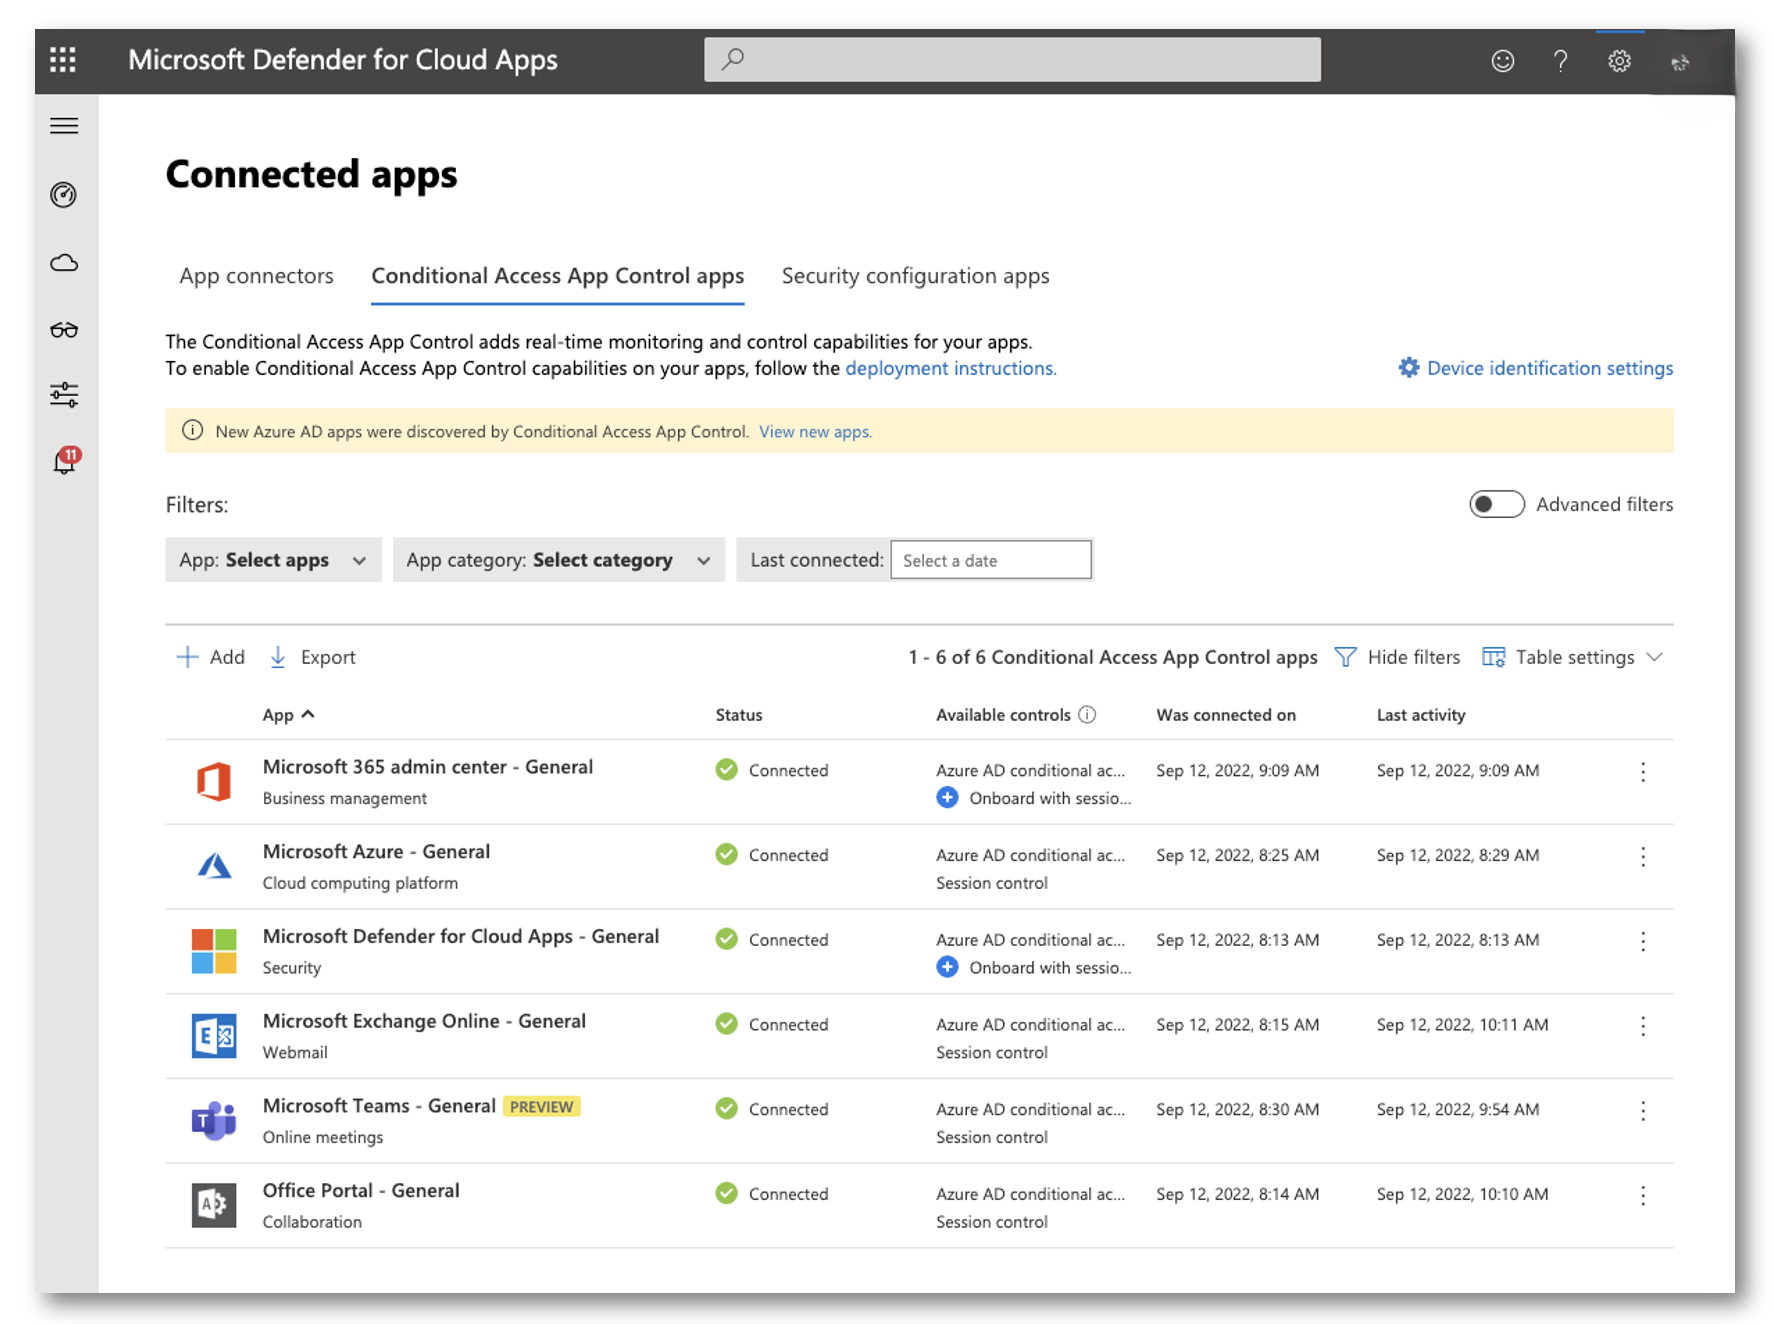
Task: Open the App category Select category dropdown
Action: point(558,560)
